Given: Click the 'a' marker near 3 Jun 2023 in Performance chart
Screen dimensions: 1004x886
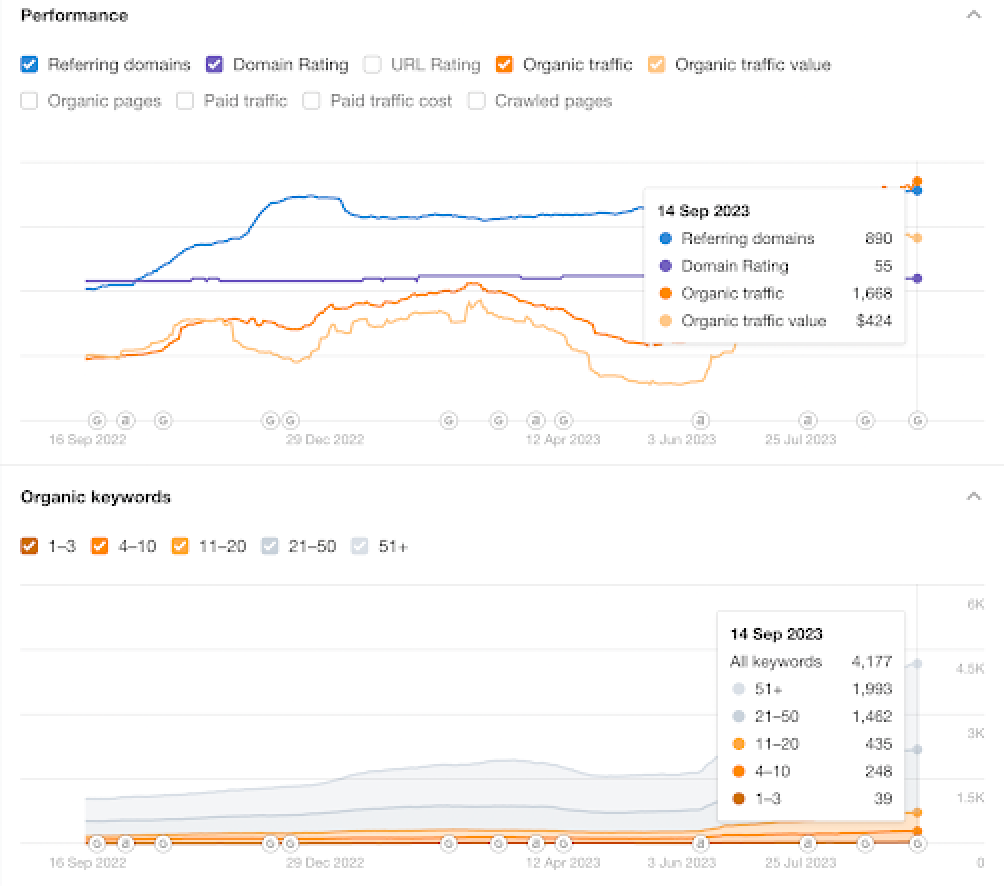Looking at the screenshot, I should pos(701,421).
